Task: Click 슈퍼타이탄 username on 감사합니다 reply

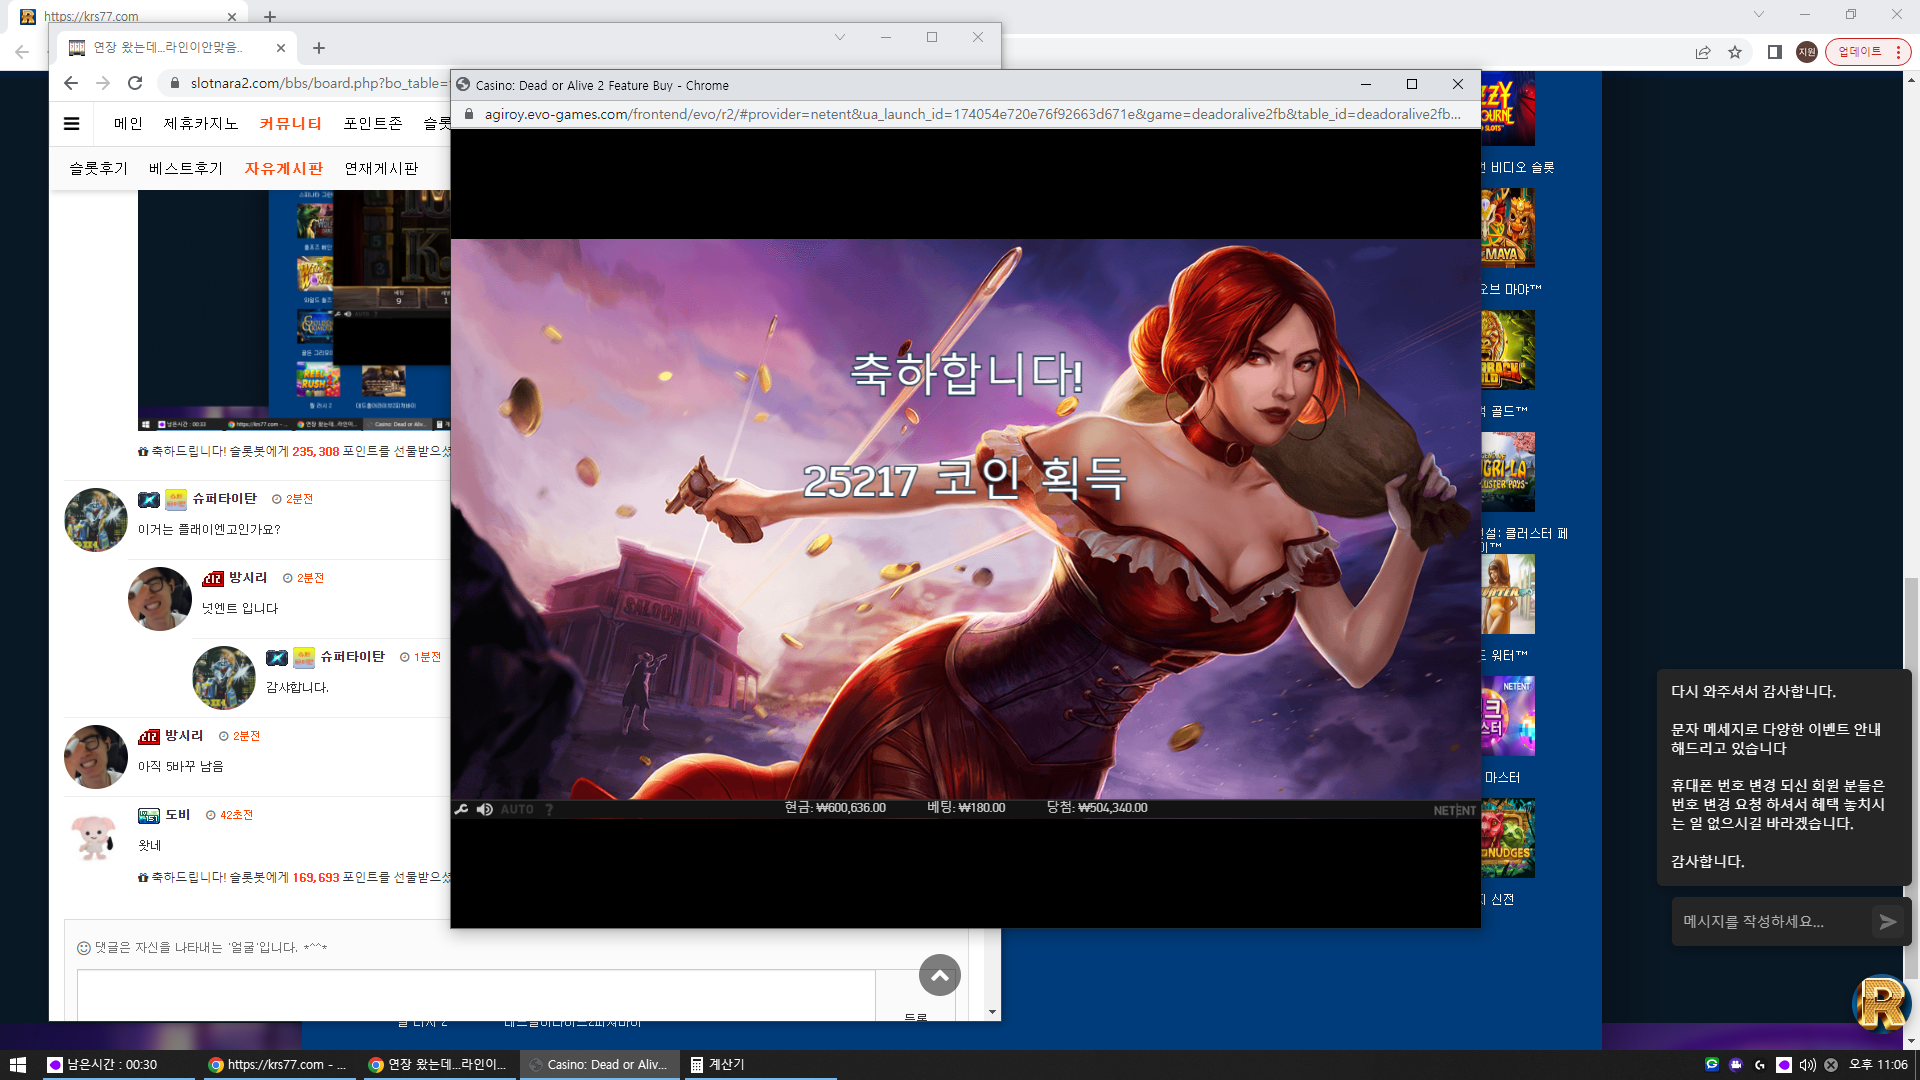Action: pos(352,657)
